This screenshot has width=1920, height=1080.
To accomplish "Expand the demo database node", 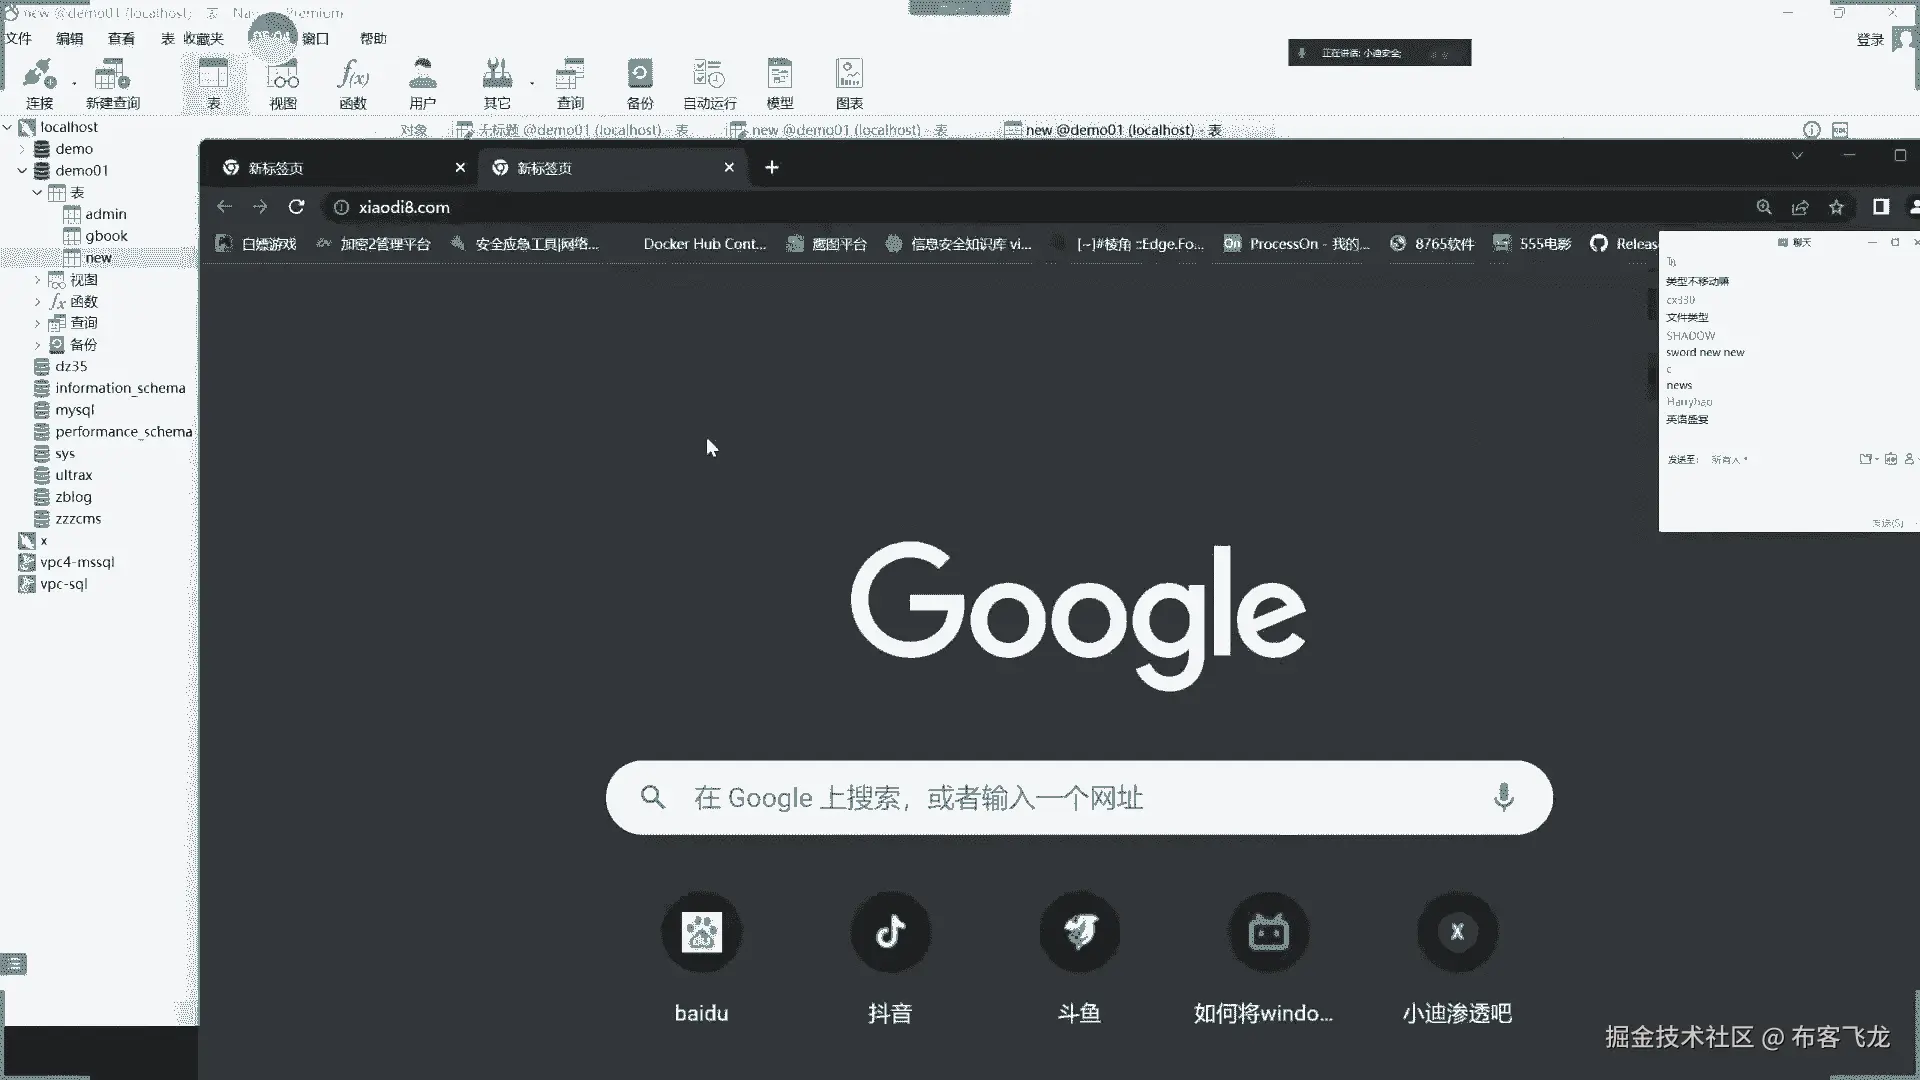I will pyautogui.click(x=22, y=149).
